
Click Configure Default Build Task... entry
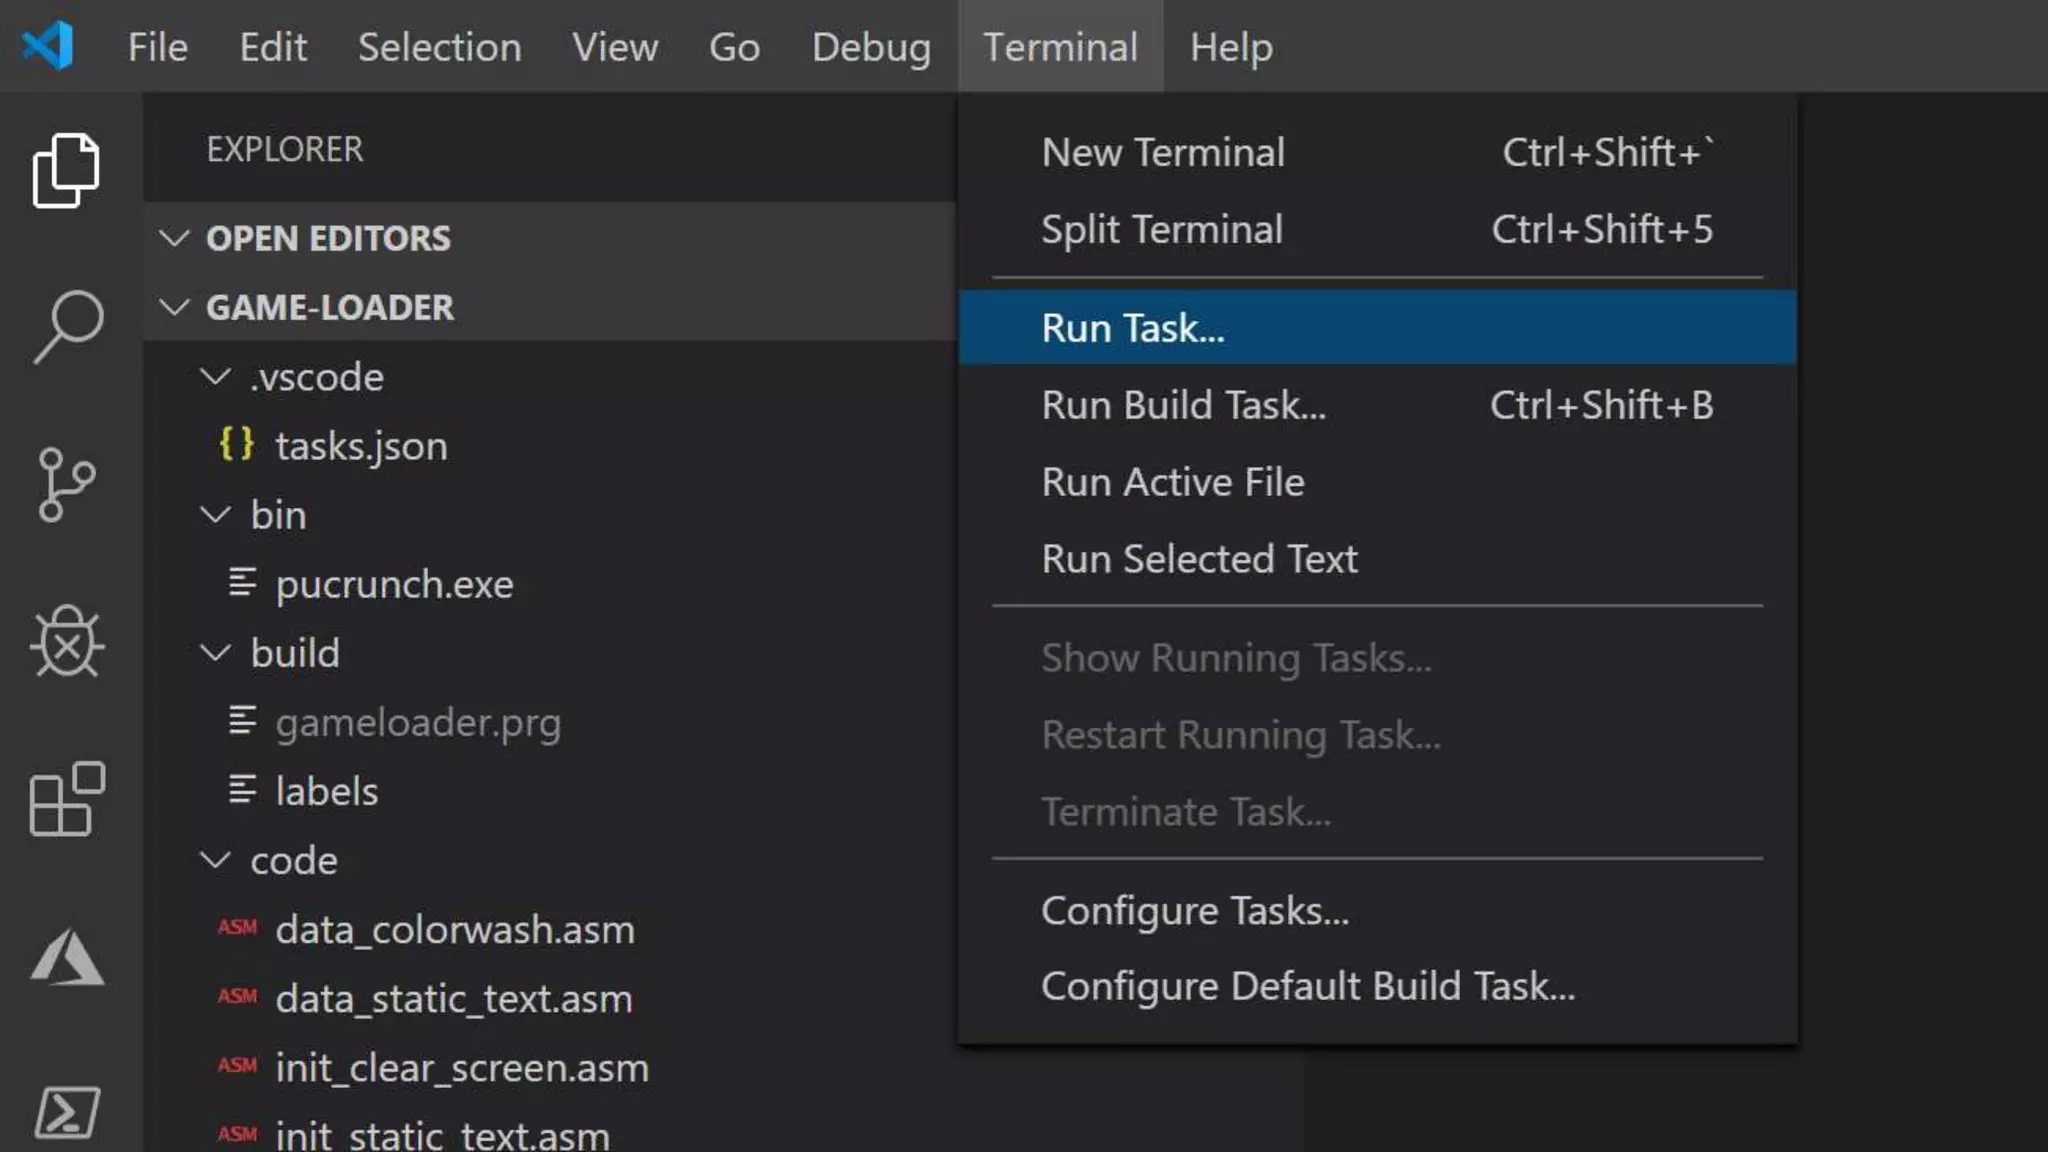[x=1307, y=986]
